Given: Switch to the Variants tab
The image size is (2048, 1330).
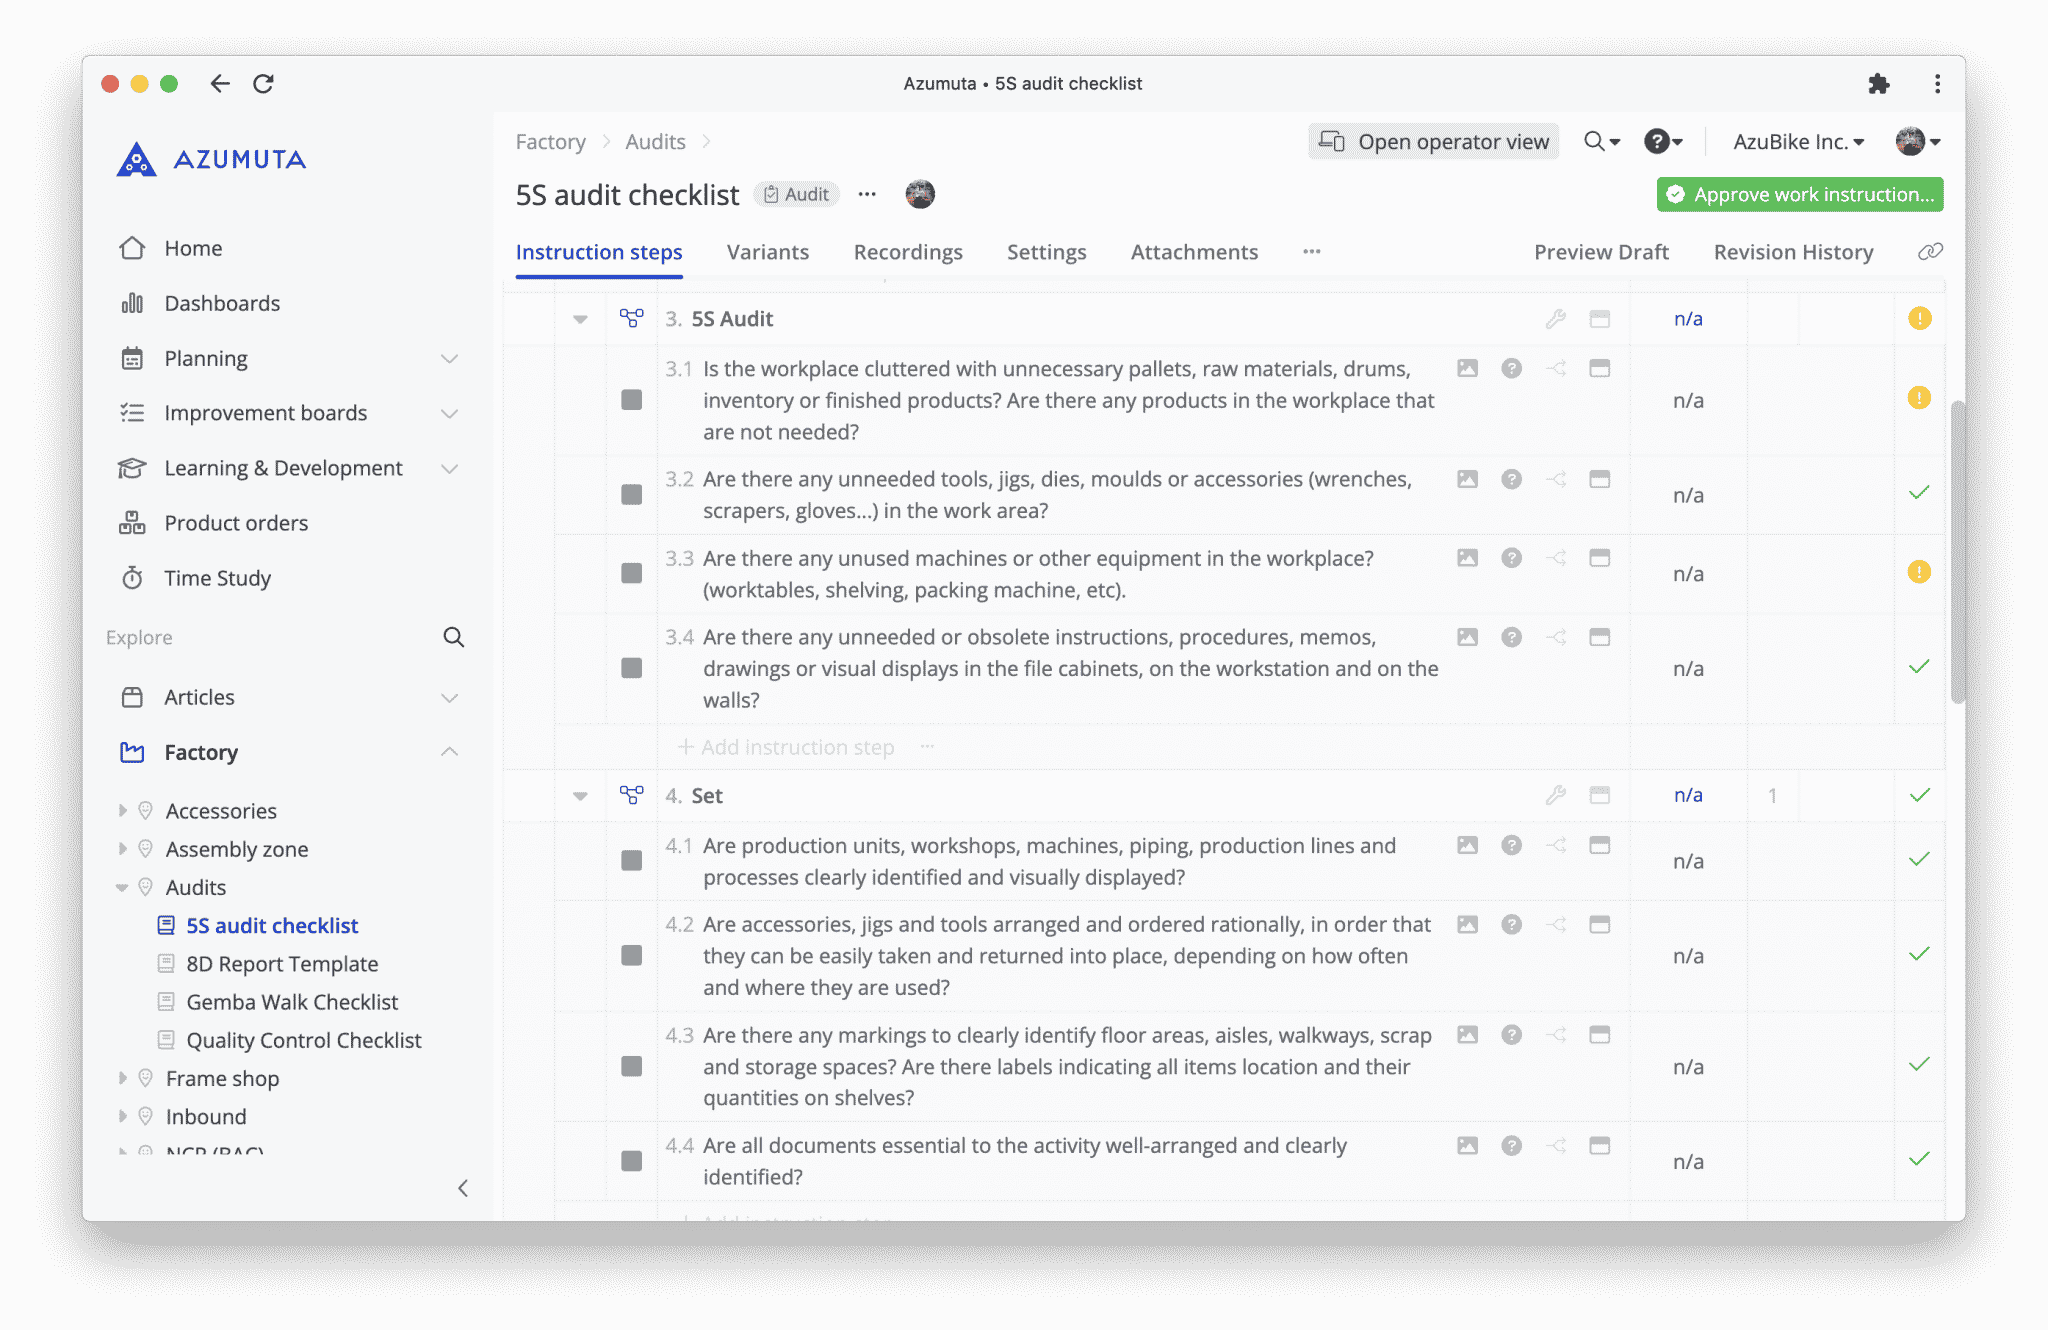Looking at the screenshot, I should pyautogui.click(x=767, y=252).
